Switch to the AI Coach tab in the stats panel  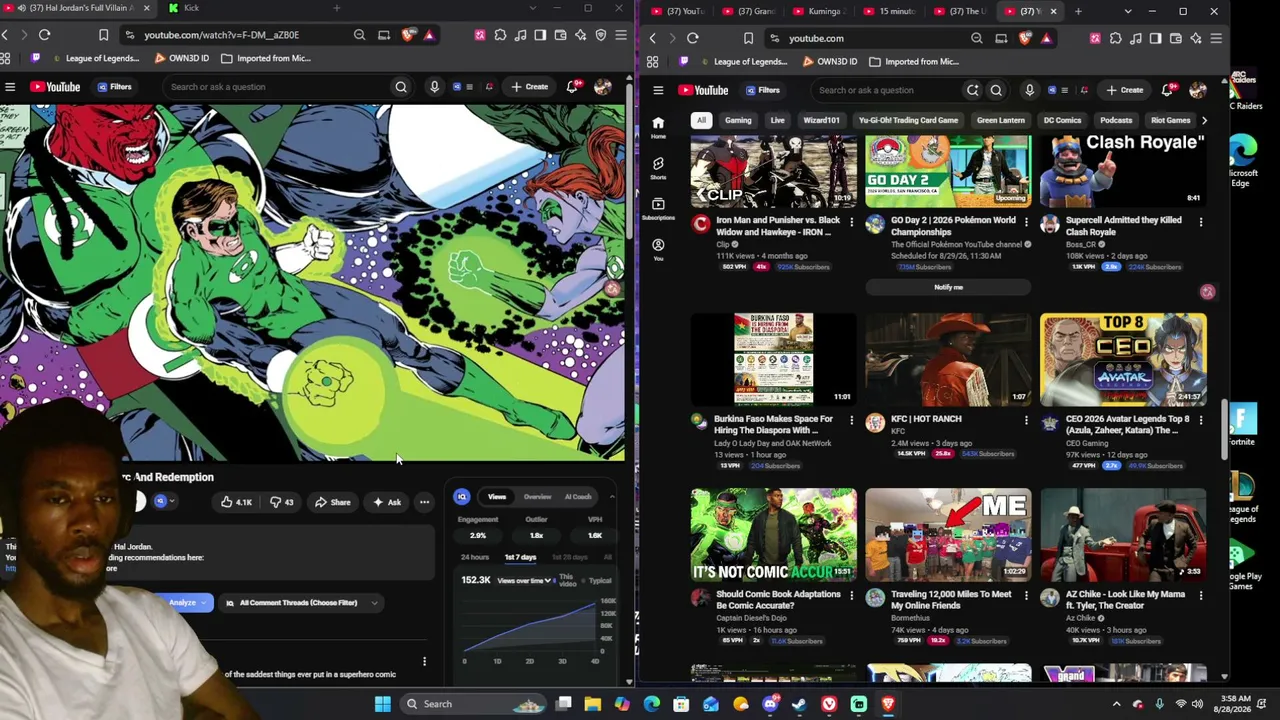pos(578,497)
